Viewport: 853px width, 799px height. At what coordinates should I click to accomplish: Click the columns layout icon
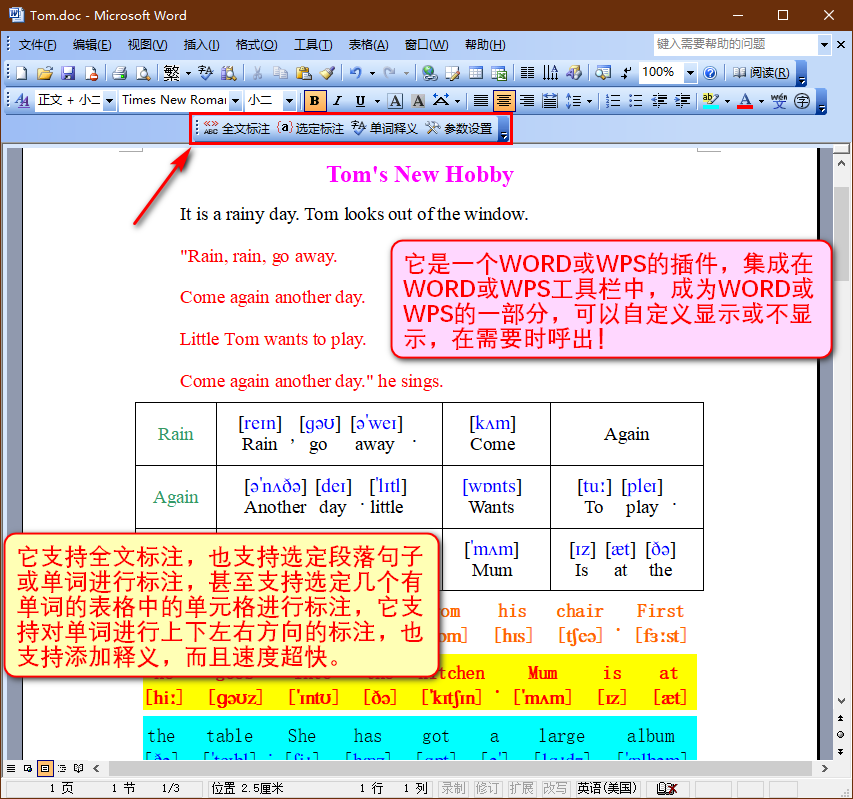pos(527,73)
